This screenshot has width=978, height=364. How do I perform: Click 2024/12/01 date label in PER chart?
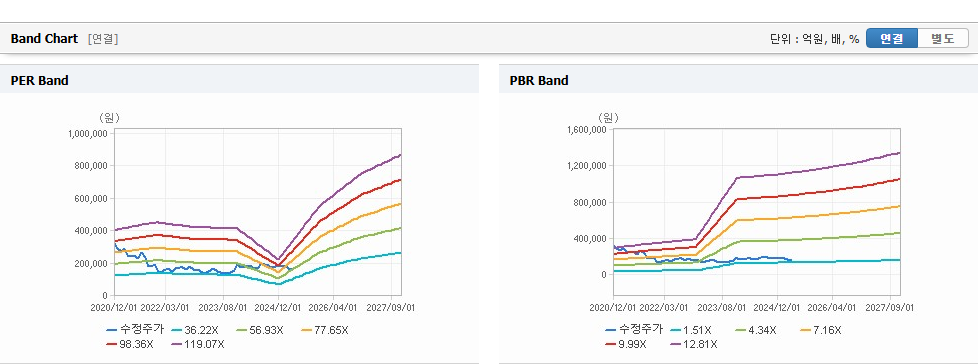pyautogui.click(x=278, y=307)
